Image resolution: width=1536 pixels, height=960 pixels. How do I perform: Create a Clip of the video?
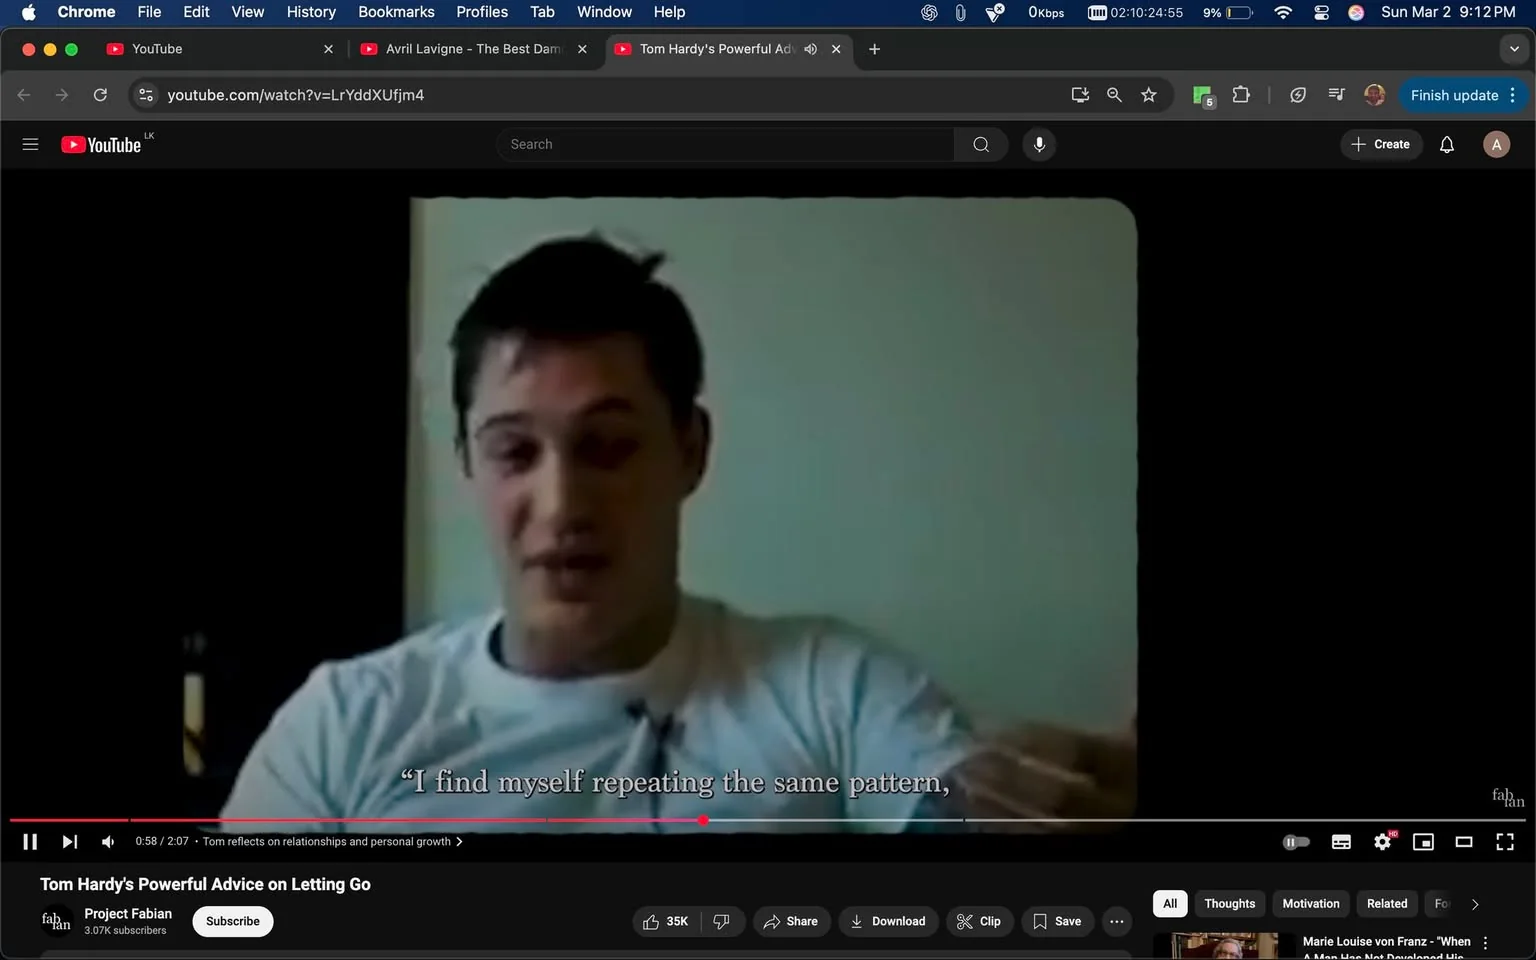click(979, 921)
